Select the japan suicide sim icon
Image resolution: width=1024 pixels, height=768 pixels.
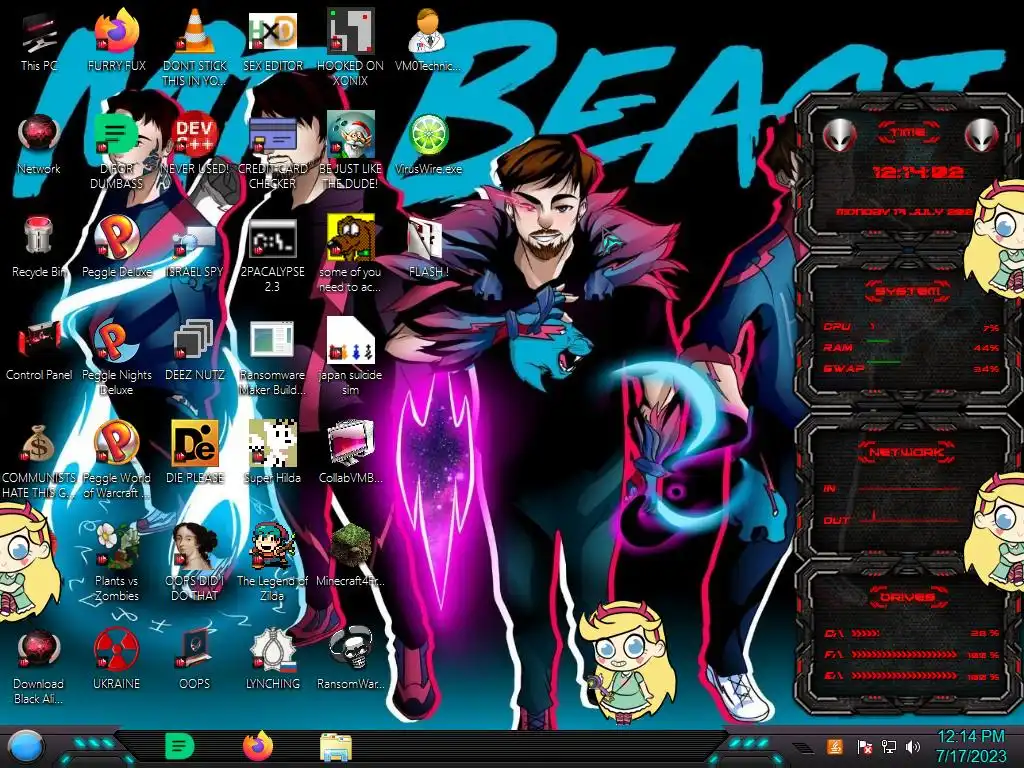[x=351, y=341]
